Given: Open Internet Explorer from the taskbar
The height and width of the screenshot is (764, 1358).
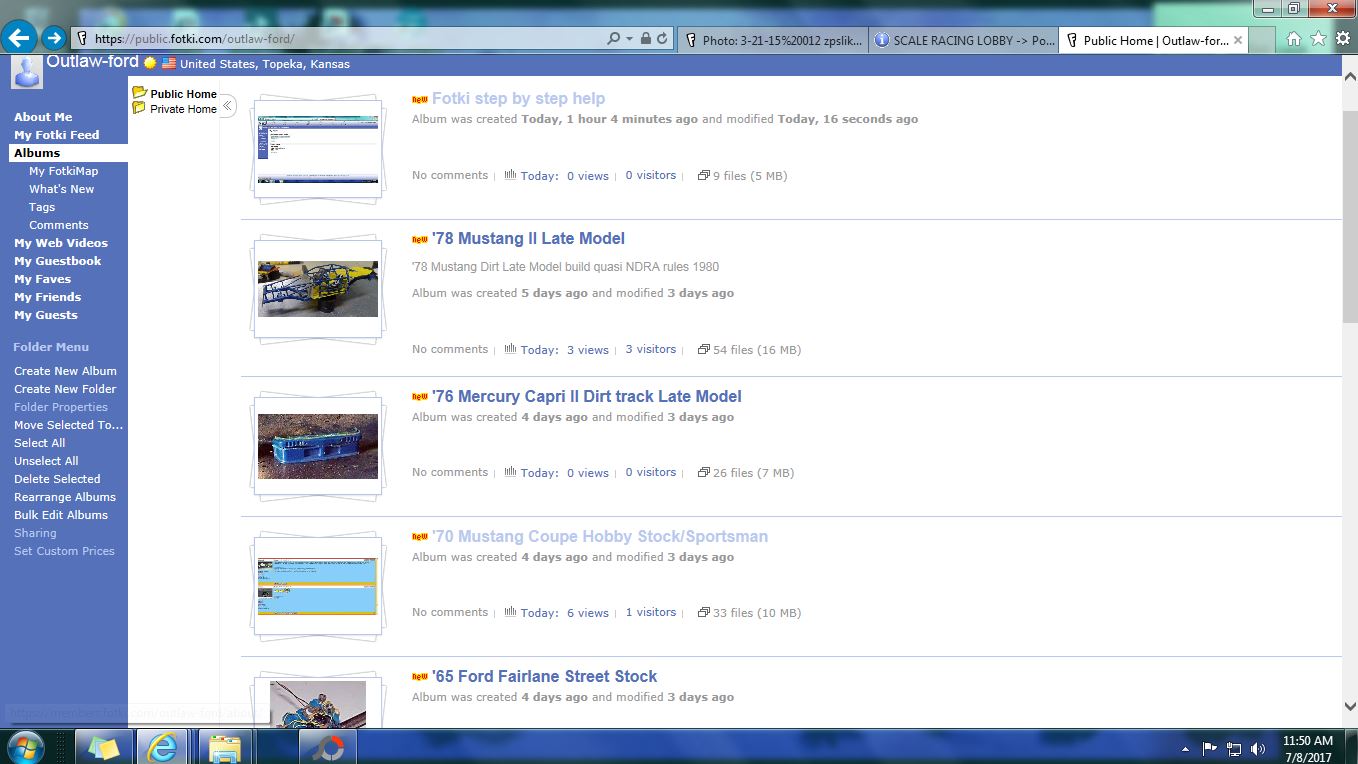Looking at the screenshot, I should pos(163,747).
